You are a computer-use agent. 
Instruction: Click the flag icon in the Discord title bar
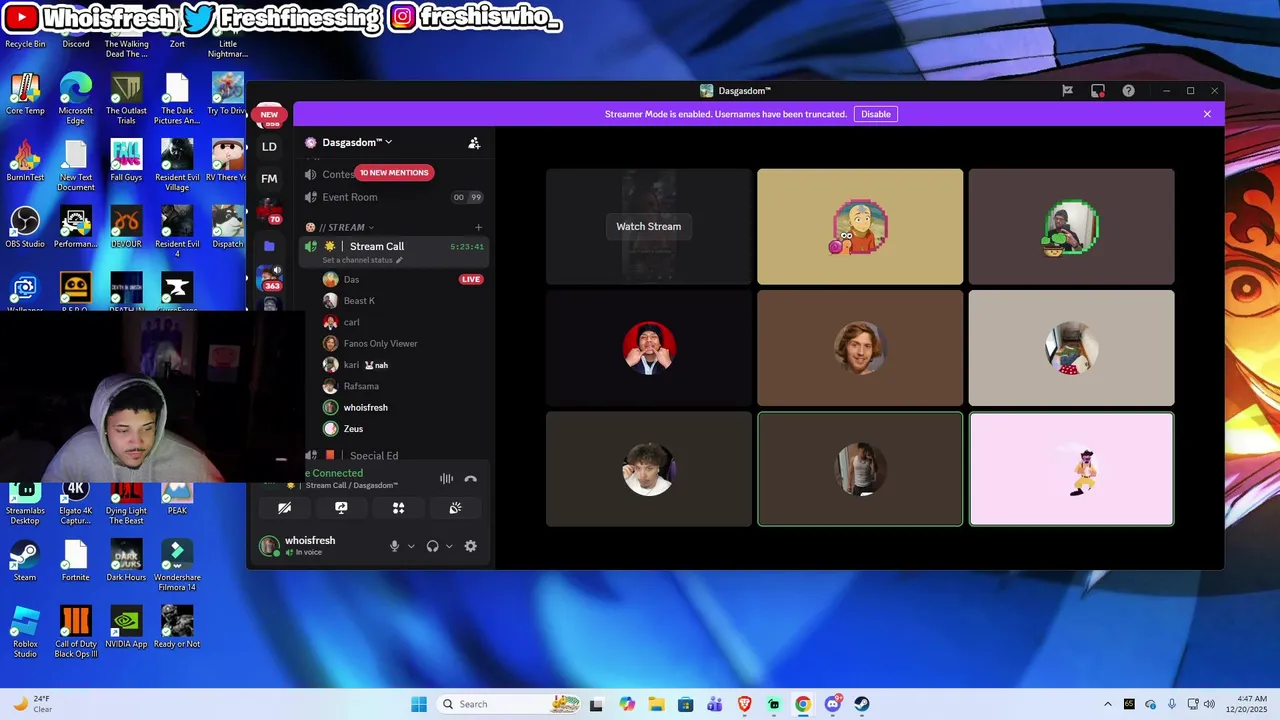1067,91
